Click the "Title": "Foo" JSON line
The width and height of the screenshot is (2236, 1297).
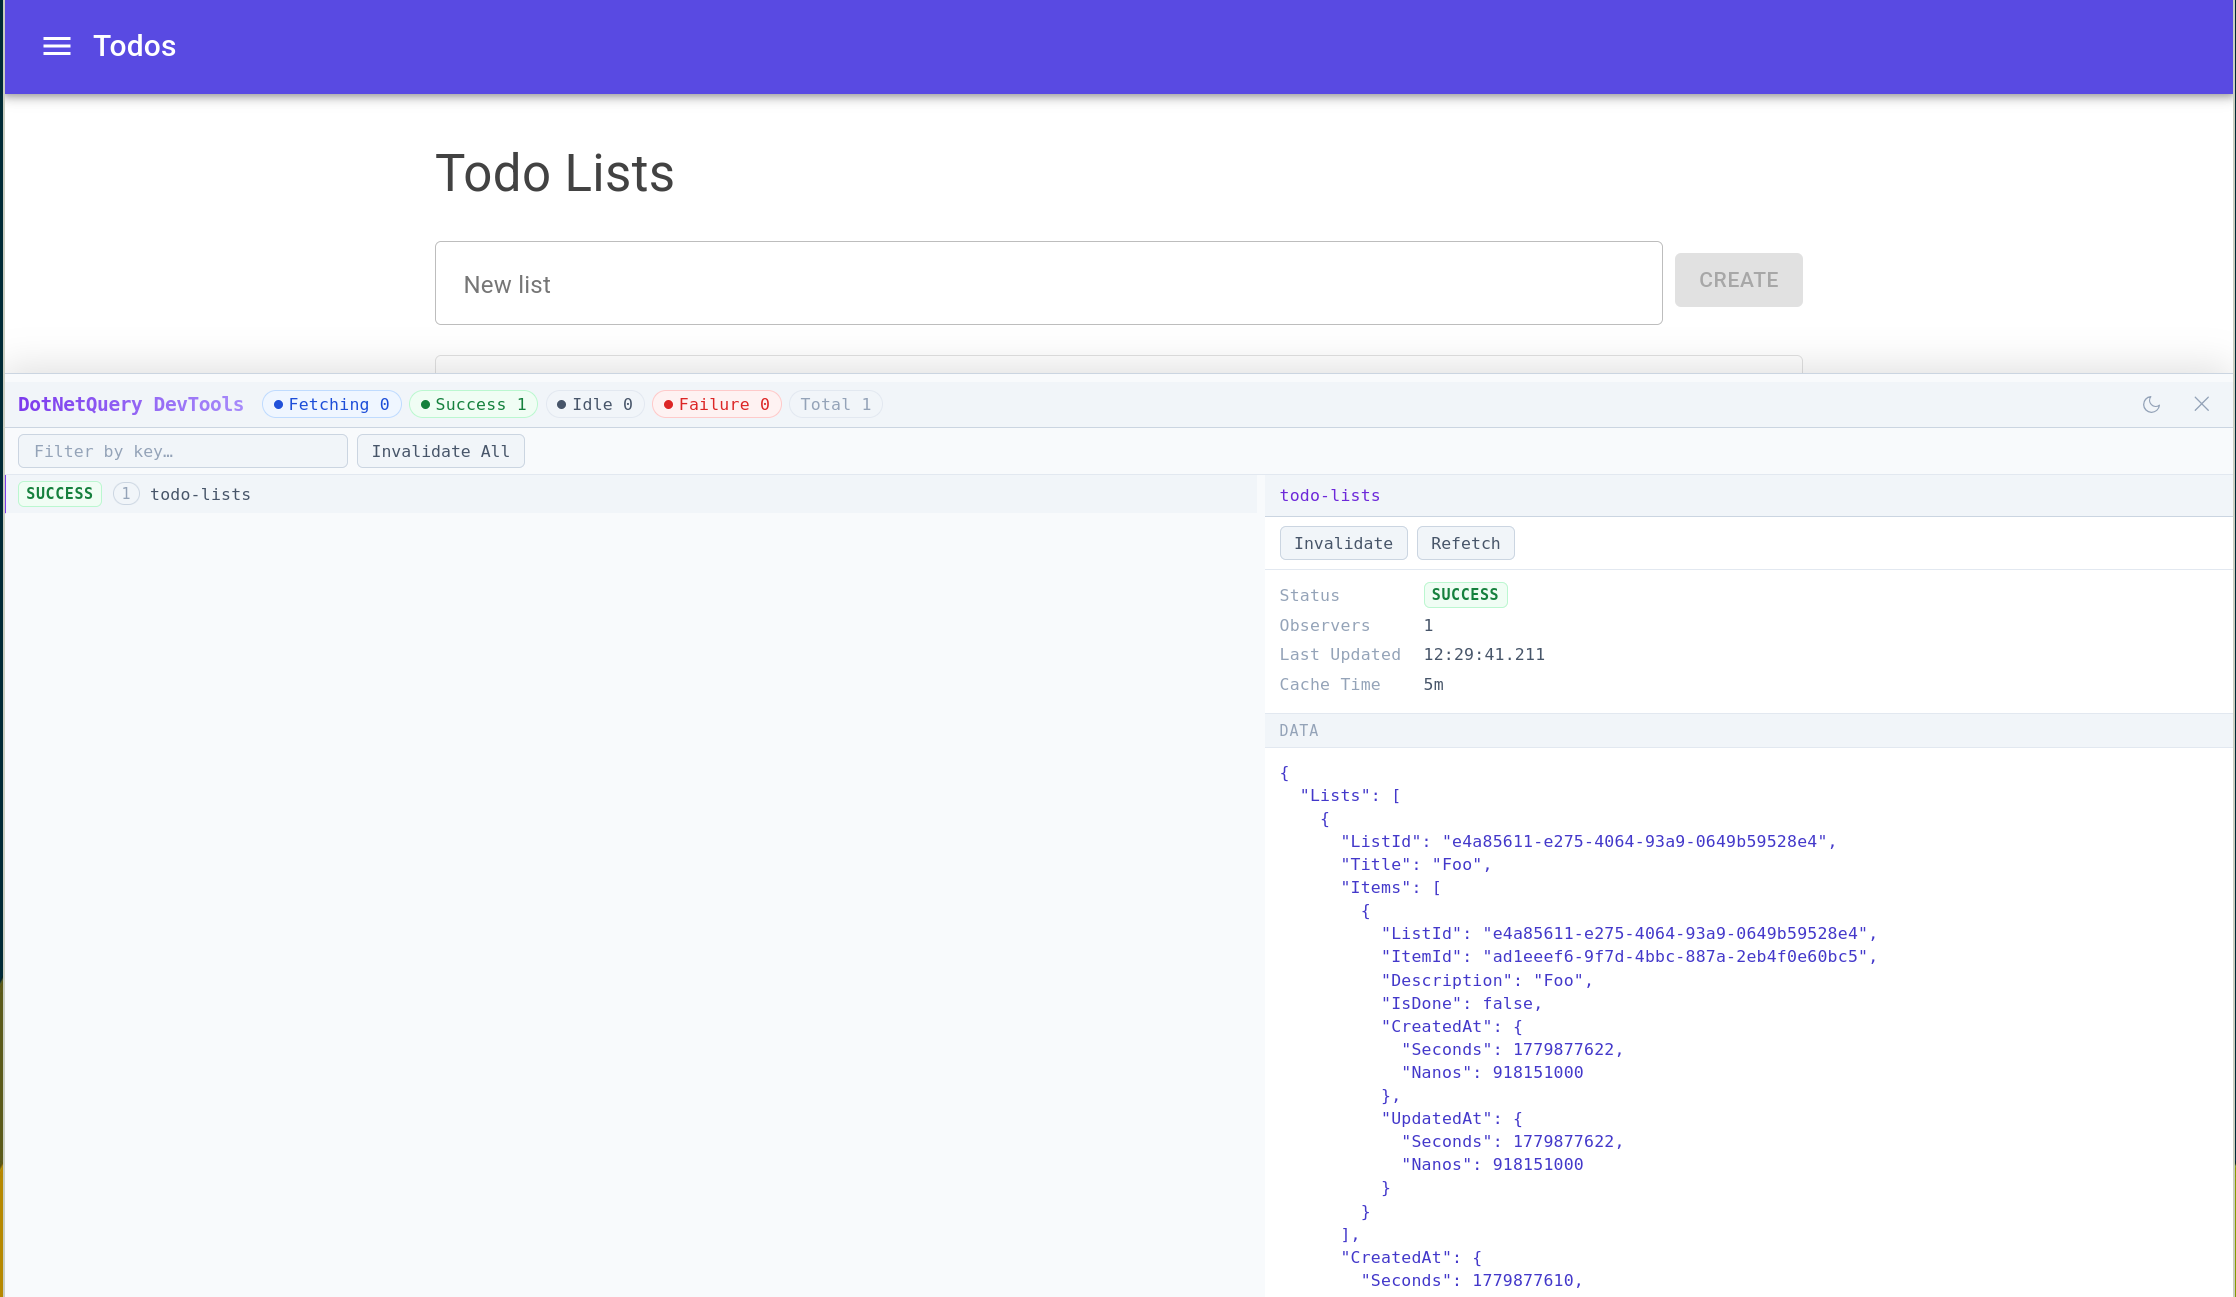1416,865
